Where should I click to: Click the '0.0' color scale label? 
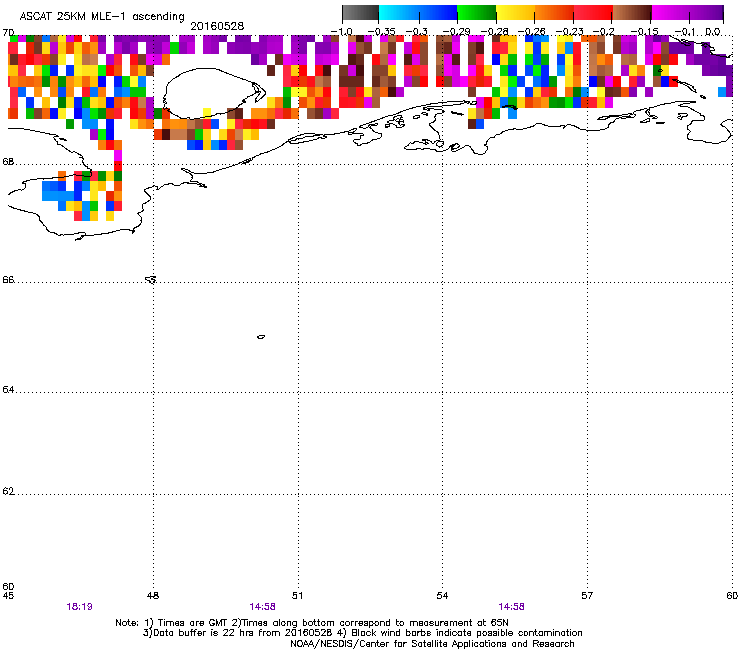[713, 32]
